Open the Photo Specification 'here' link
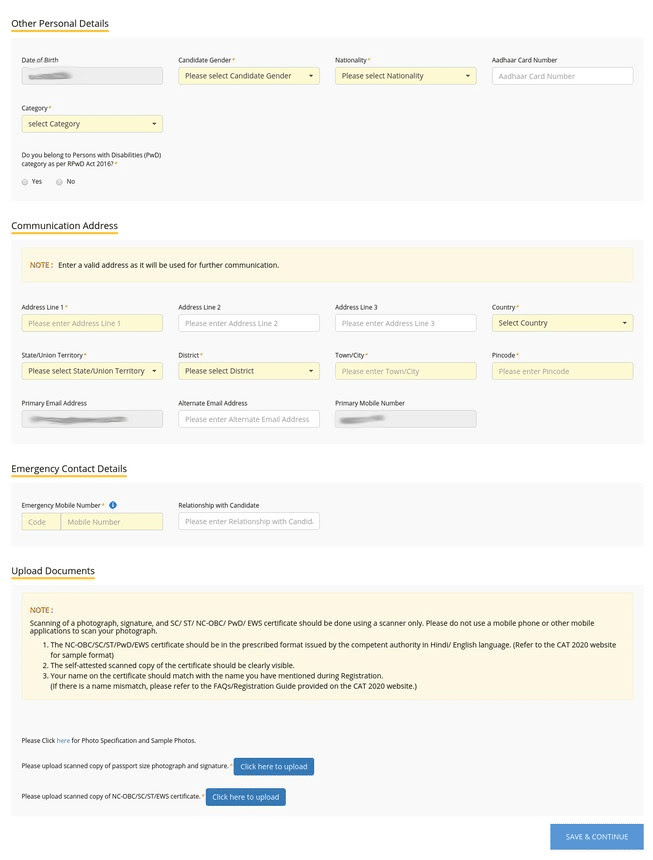This screenshot has height=860, width=653. click(63, 741)
